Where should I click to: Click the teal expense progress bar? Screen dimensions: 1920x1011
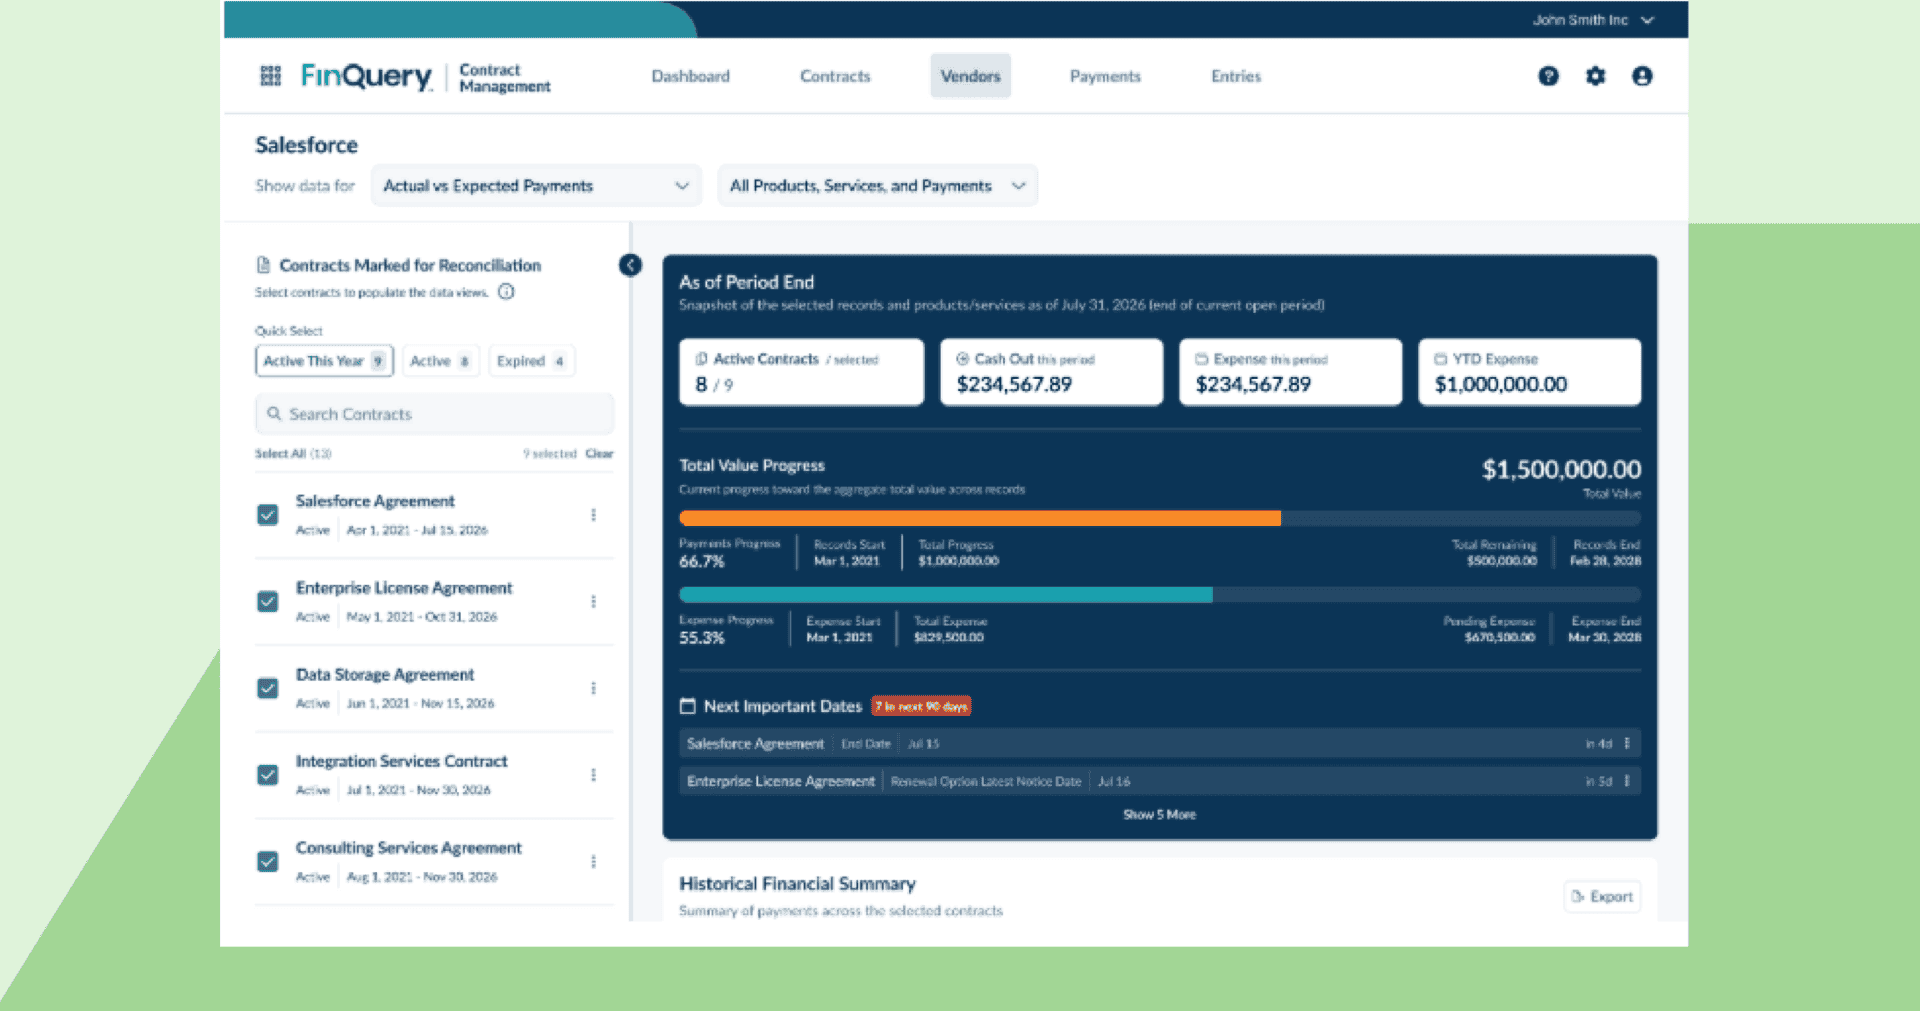(946, 595)
